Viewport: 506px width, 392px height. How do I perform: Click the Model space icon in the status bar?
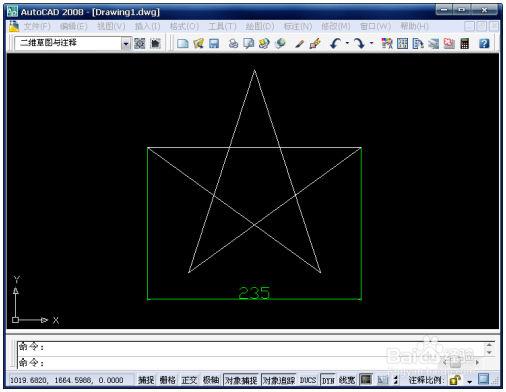click(366, 379)
